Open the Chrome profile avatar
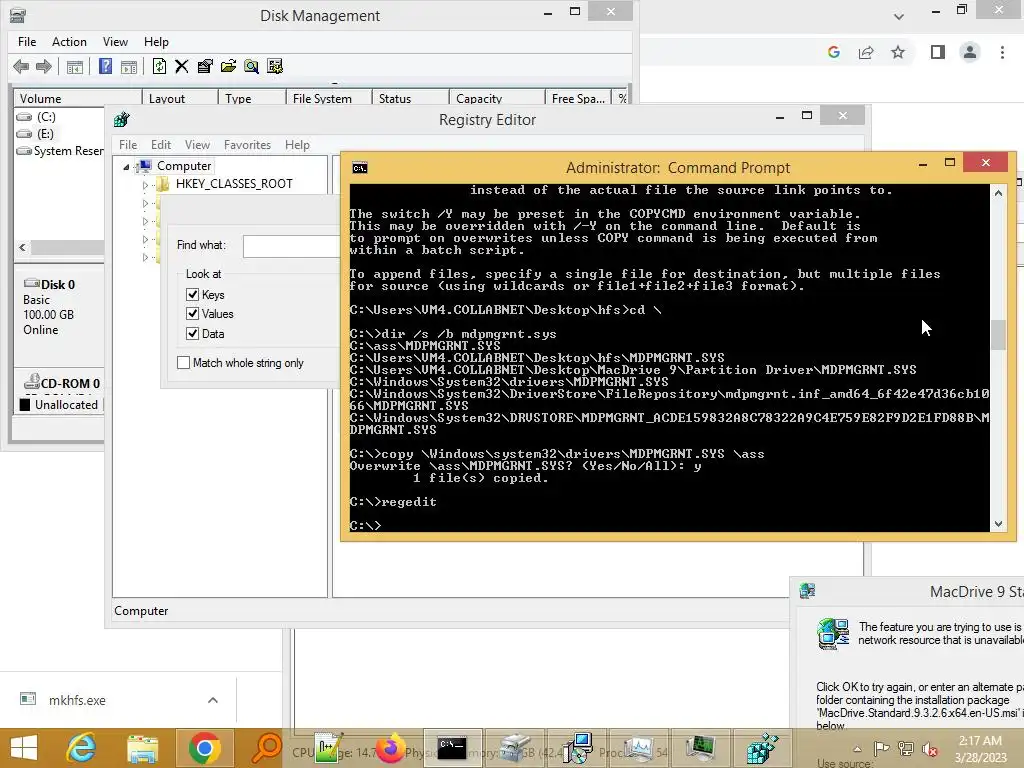The width and height of the screenshot is (1024, 768). (x=970, y=52)
